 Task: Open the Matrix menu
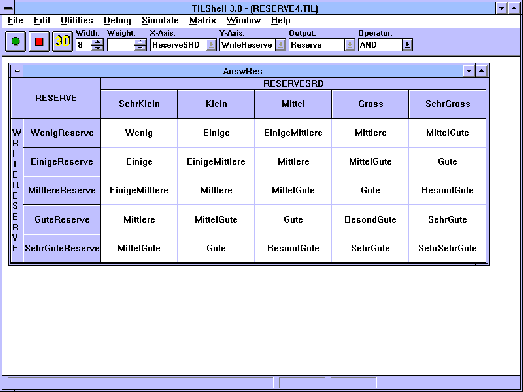click(202, 21)
